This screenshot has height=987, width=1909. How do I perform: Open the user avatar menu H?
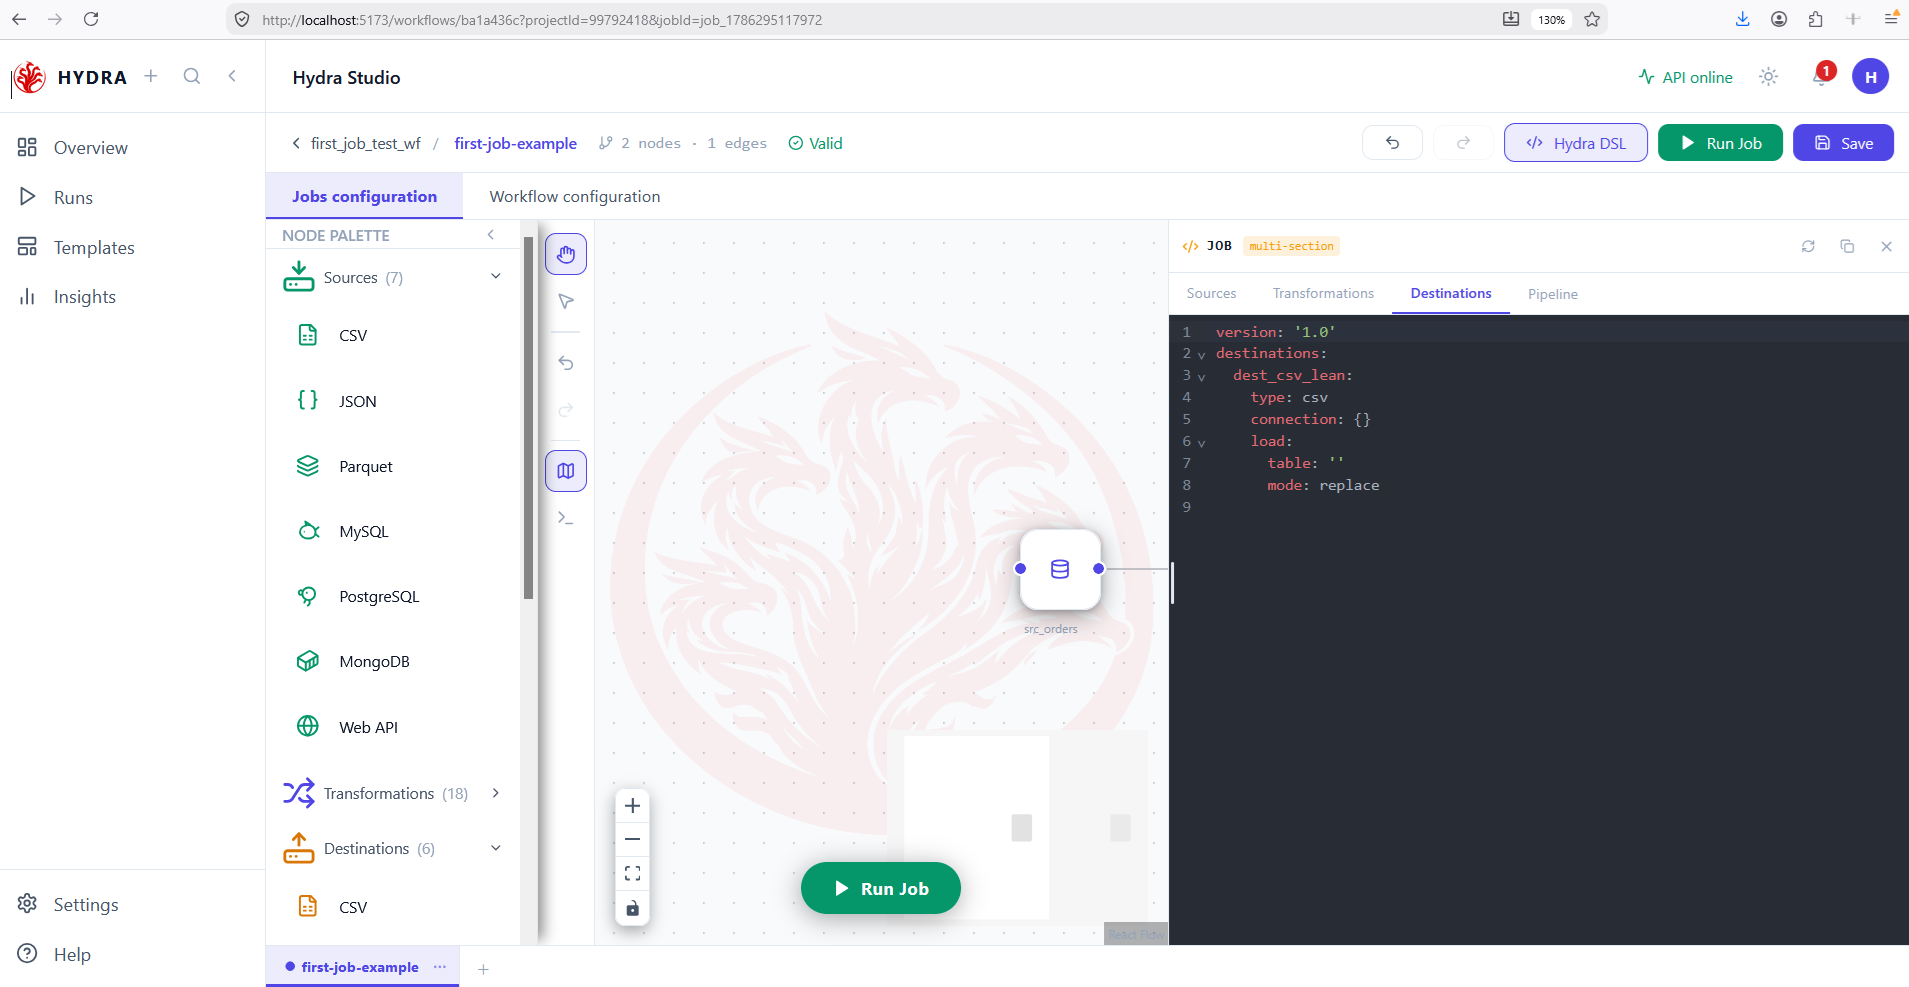tap(1870, 77)
